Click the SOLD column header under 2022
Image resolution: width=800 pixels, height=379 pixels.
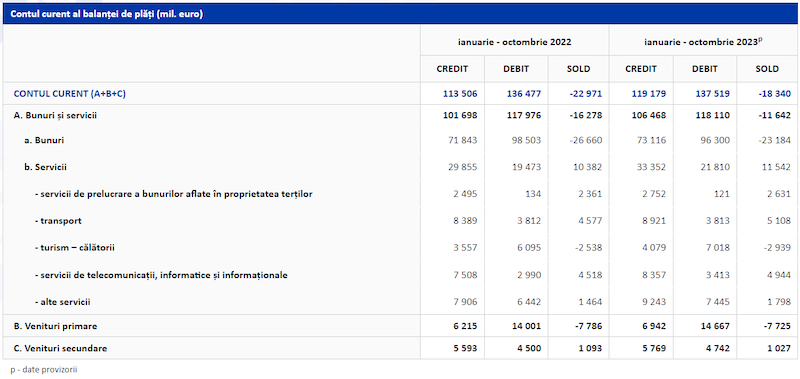point(579,69)
